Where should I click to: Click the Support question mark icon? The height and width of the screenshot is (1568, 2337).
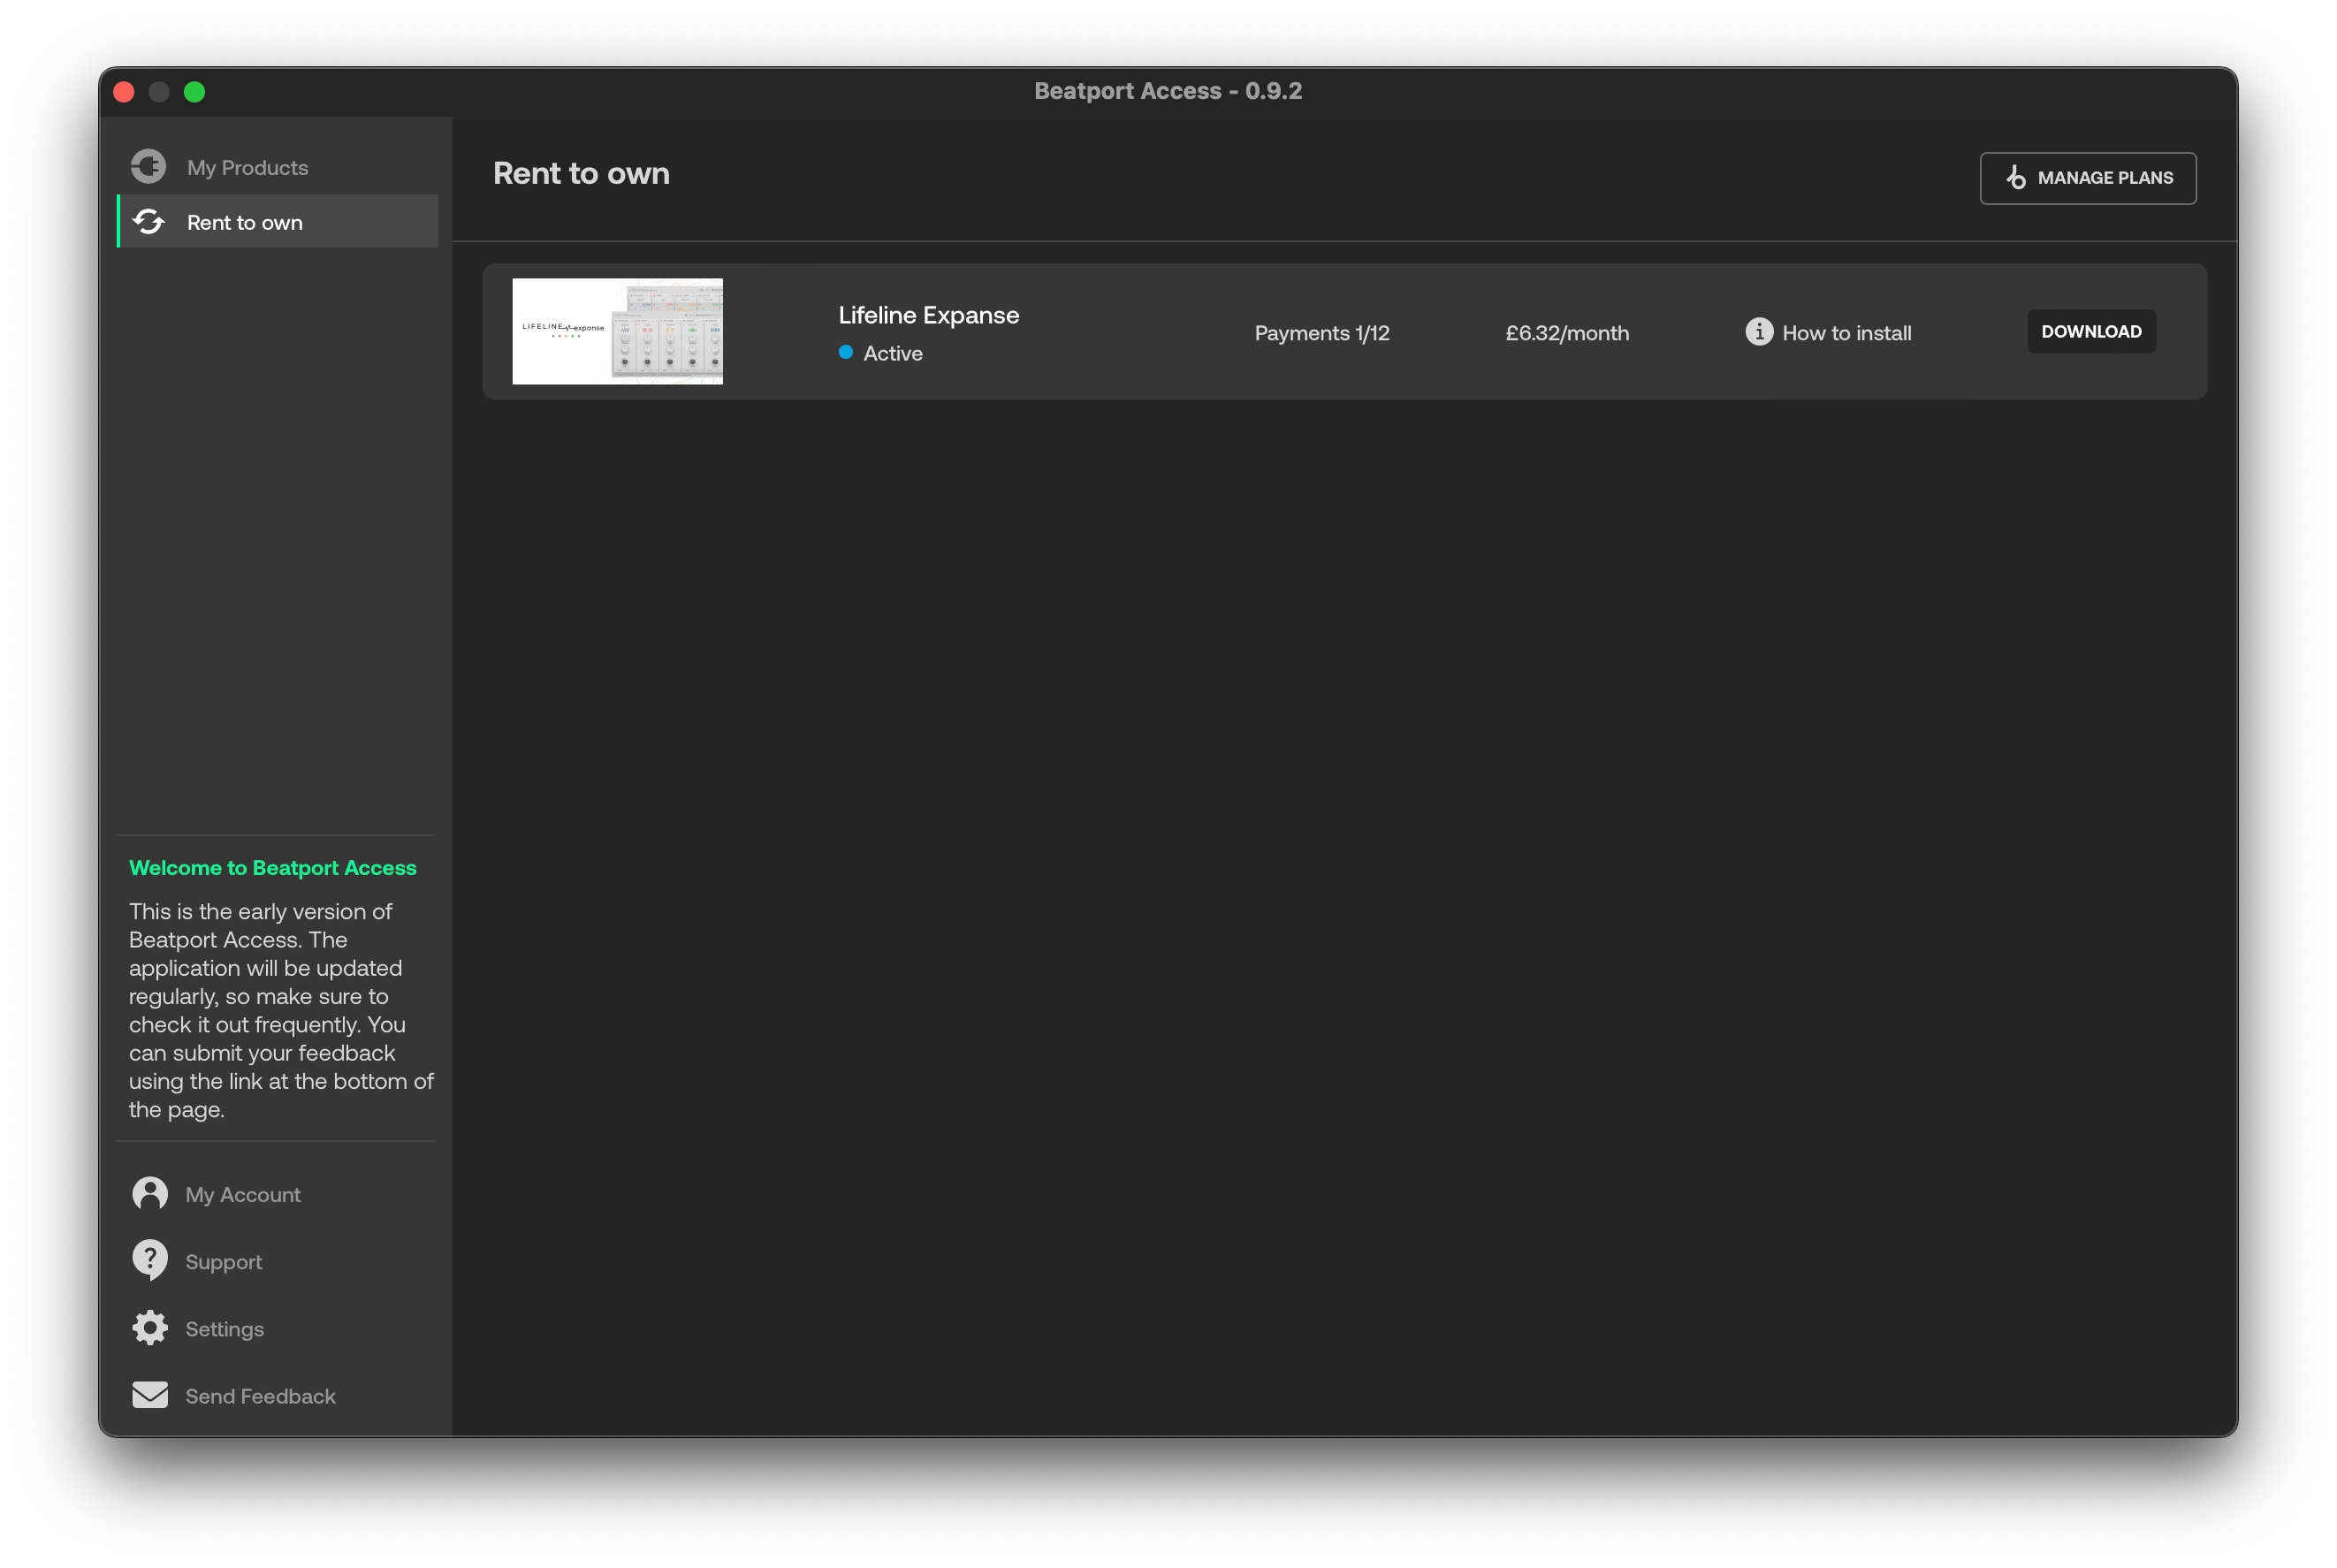[148, 1260]
